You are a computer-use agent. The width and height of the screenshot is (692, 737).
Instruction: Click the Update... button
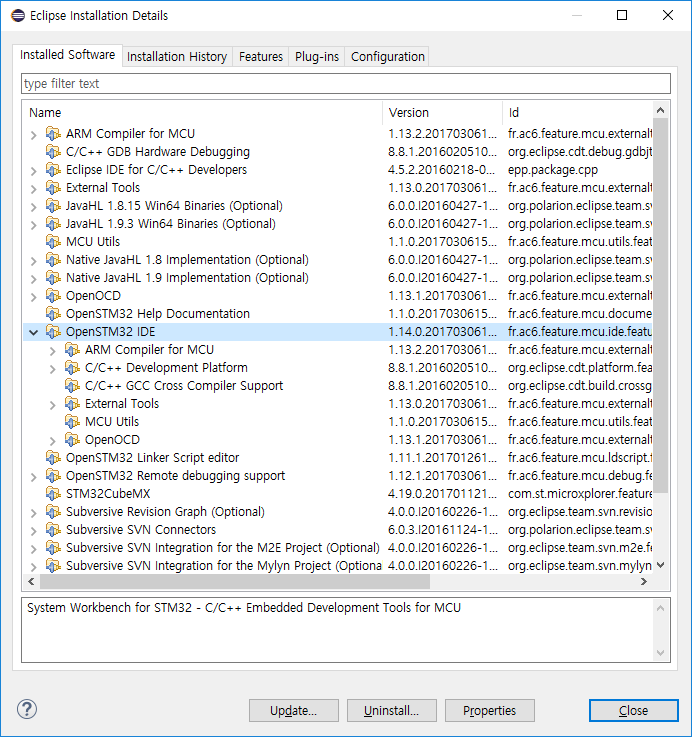(x=294, y=710)
